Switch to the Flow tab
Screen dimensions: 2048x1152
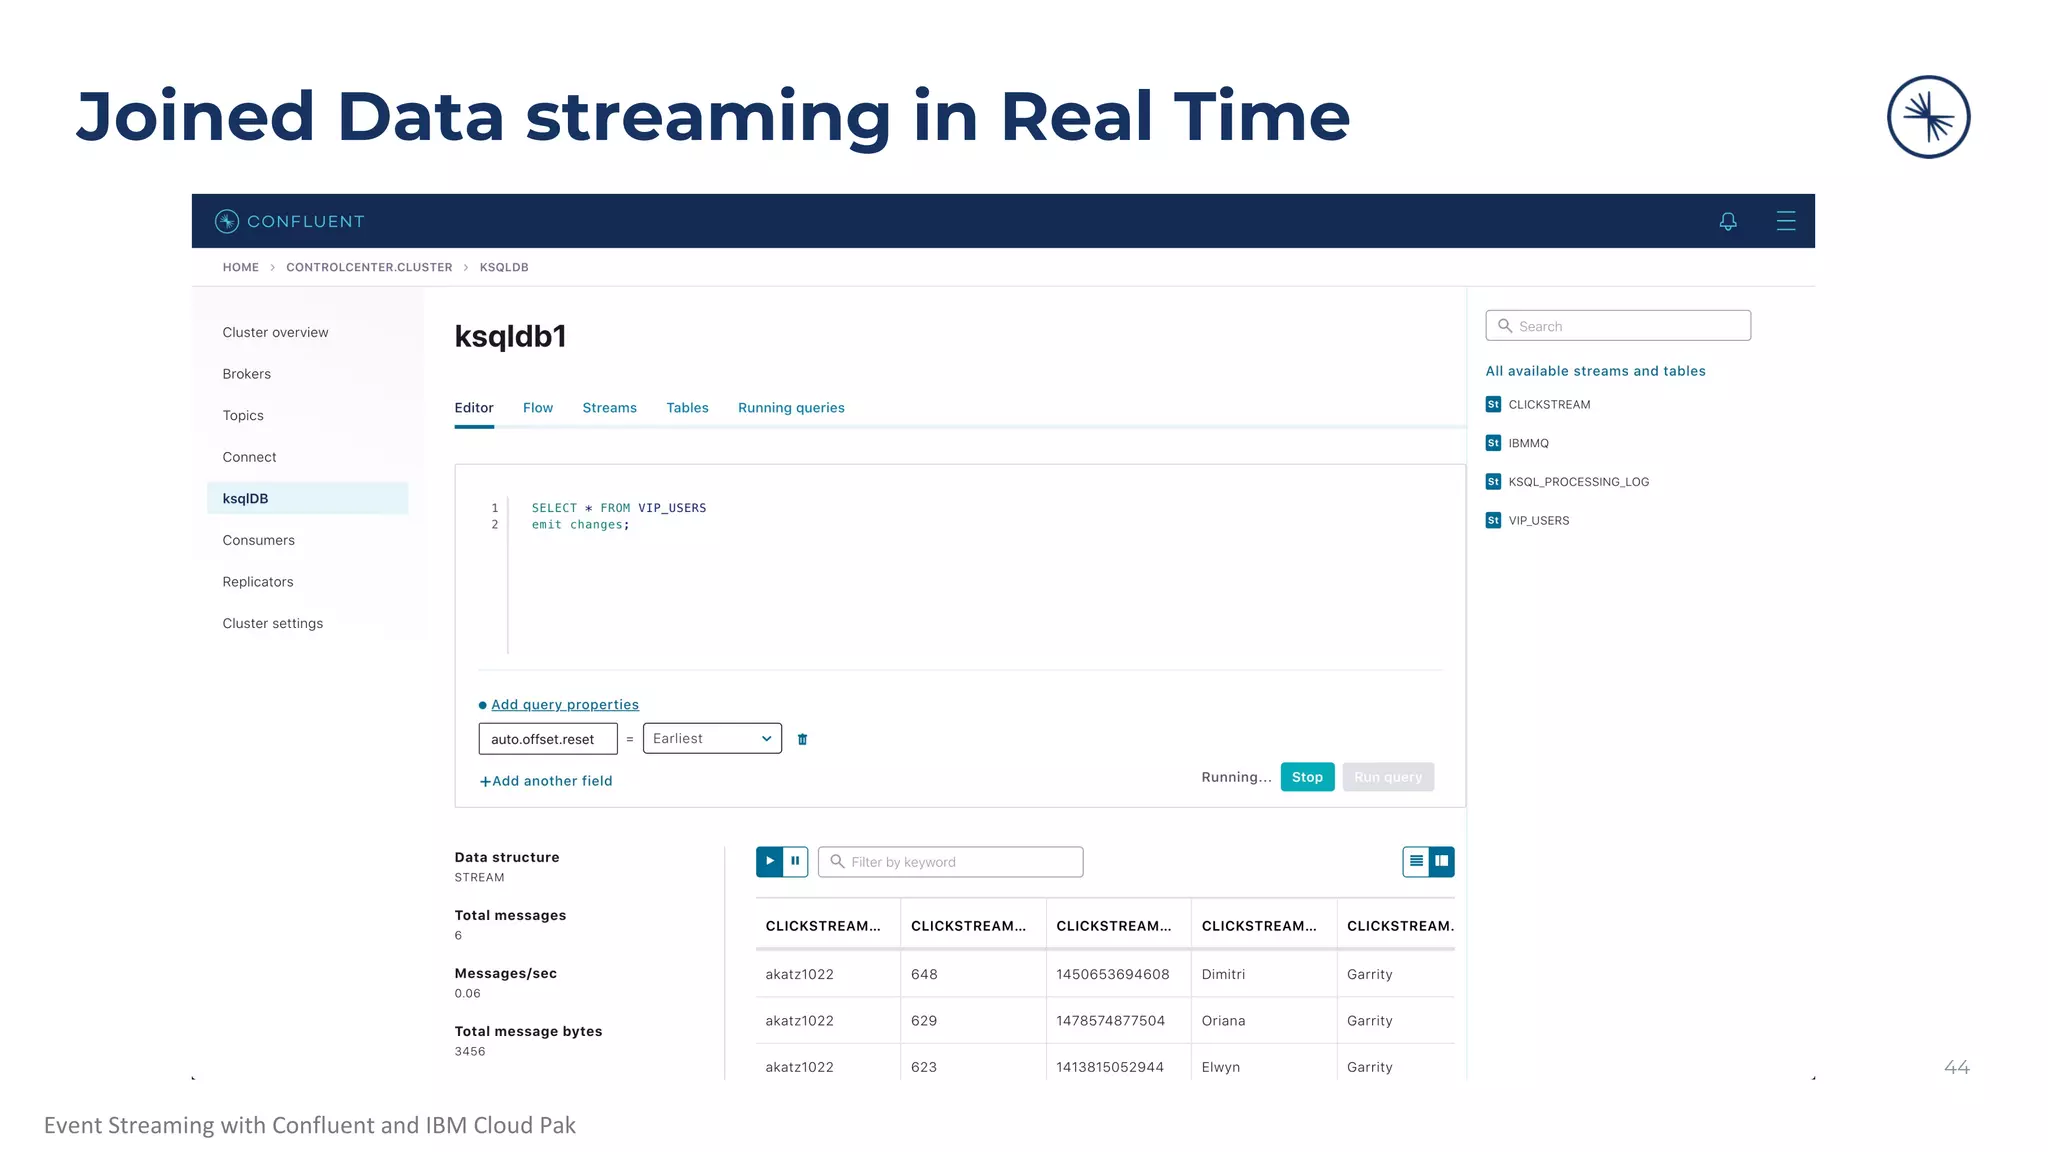coord(538,408)
